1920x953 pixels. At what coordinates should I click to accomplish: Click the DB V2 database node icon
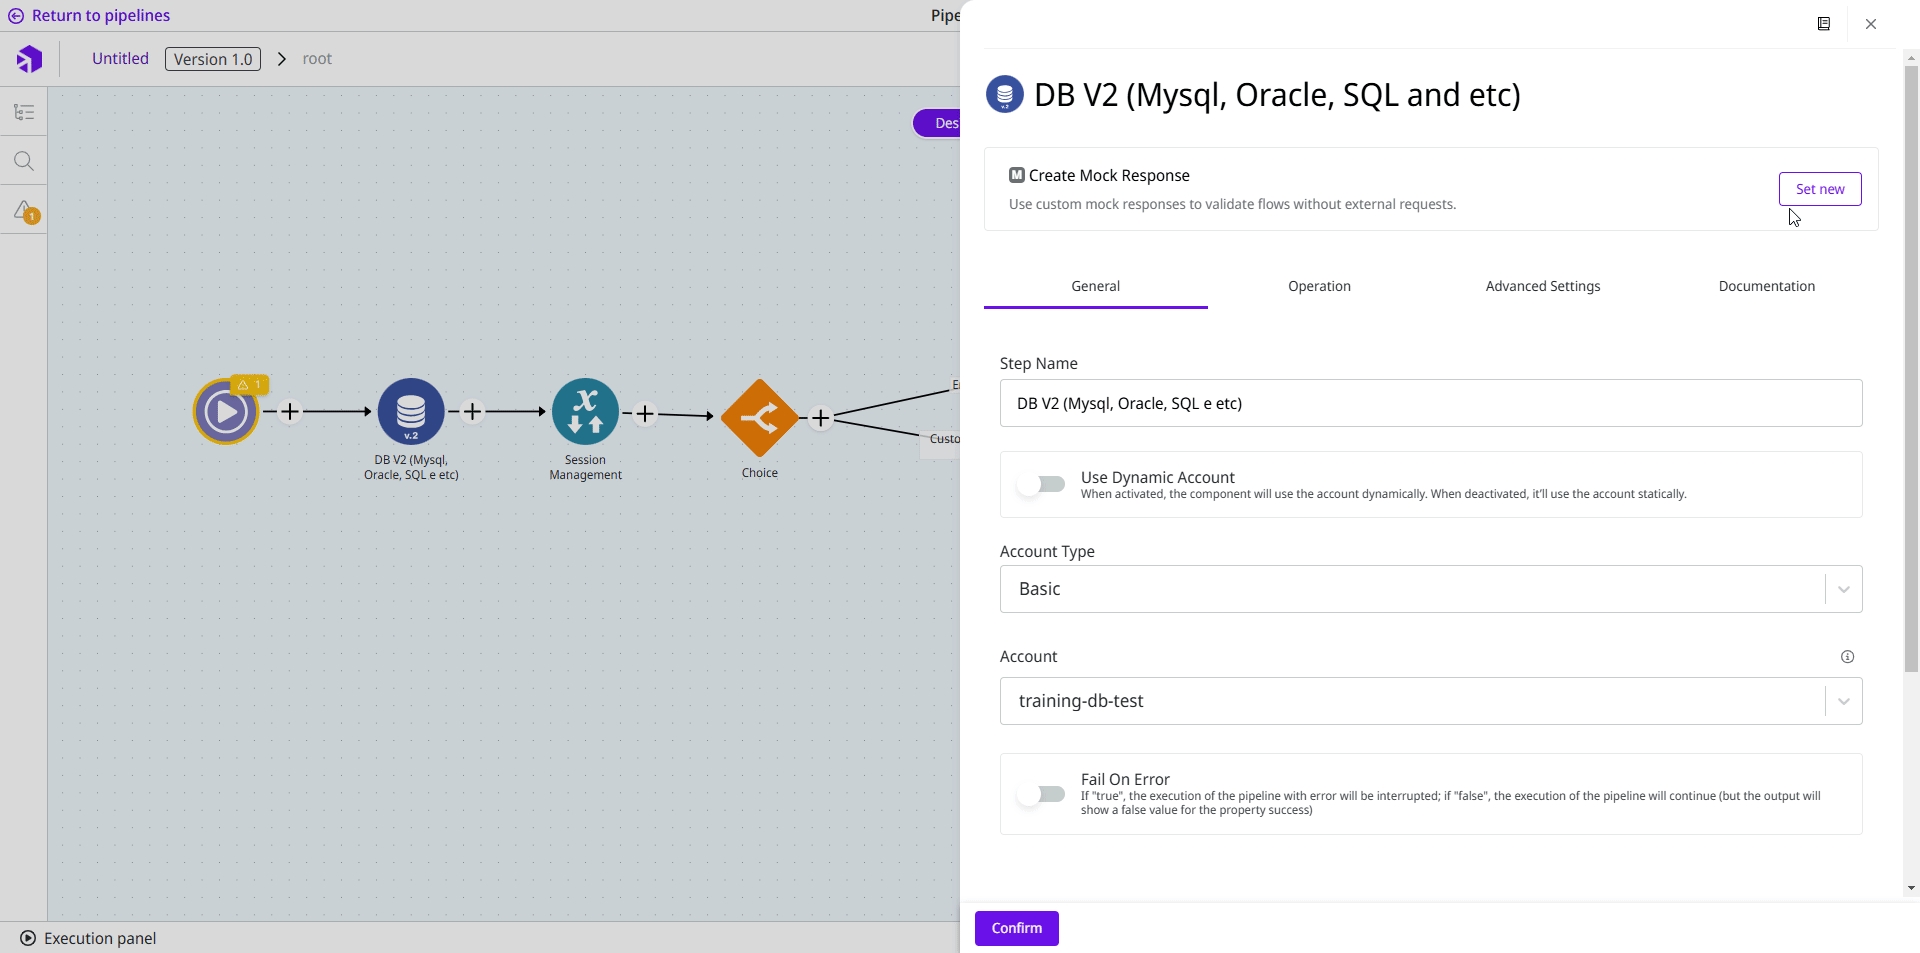pos(411,412)
